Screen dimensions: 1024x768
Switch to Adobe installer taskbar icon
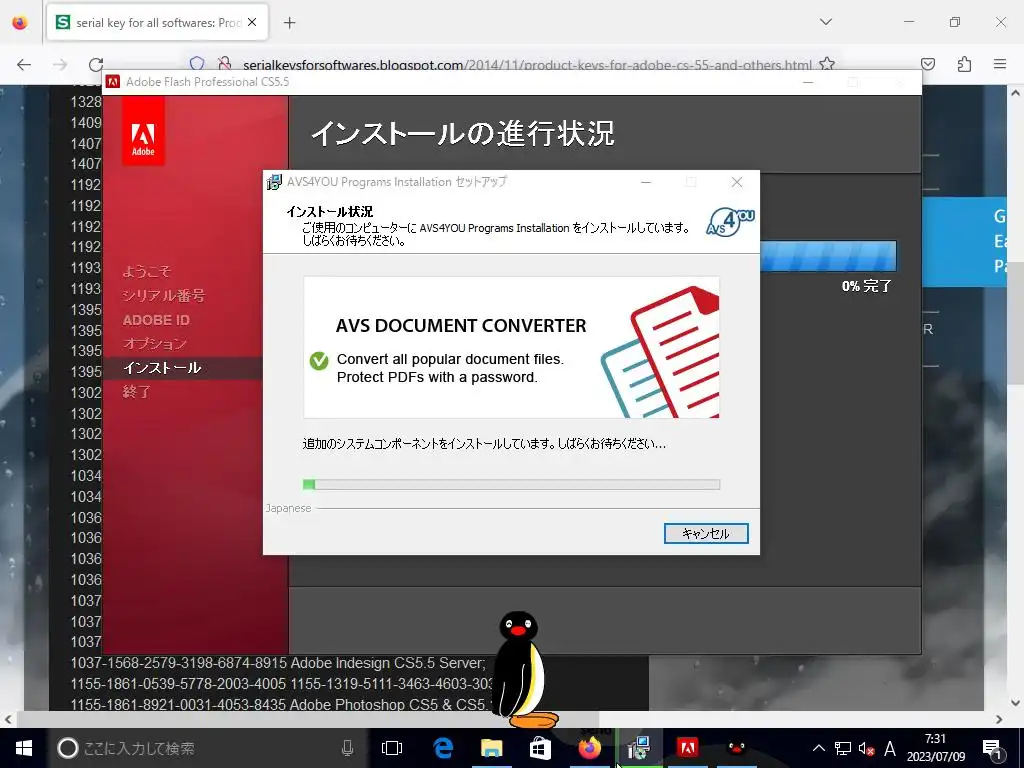click(x=688, y=748)
